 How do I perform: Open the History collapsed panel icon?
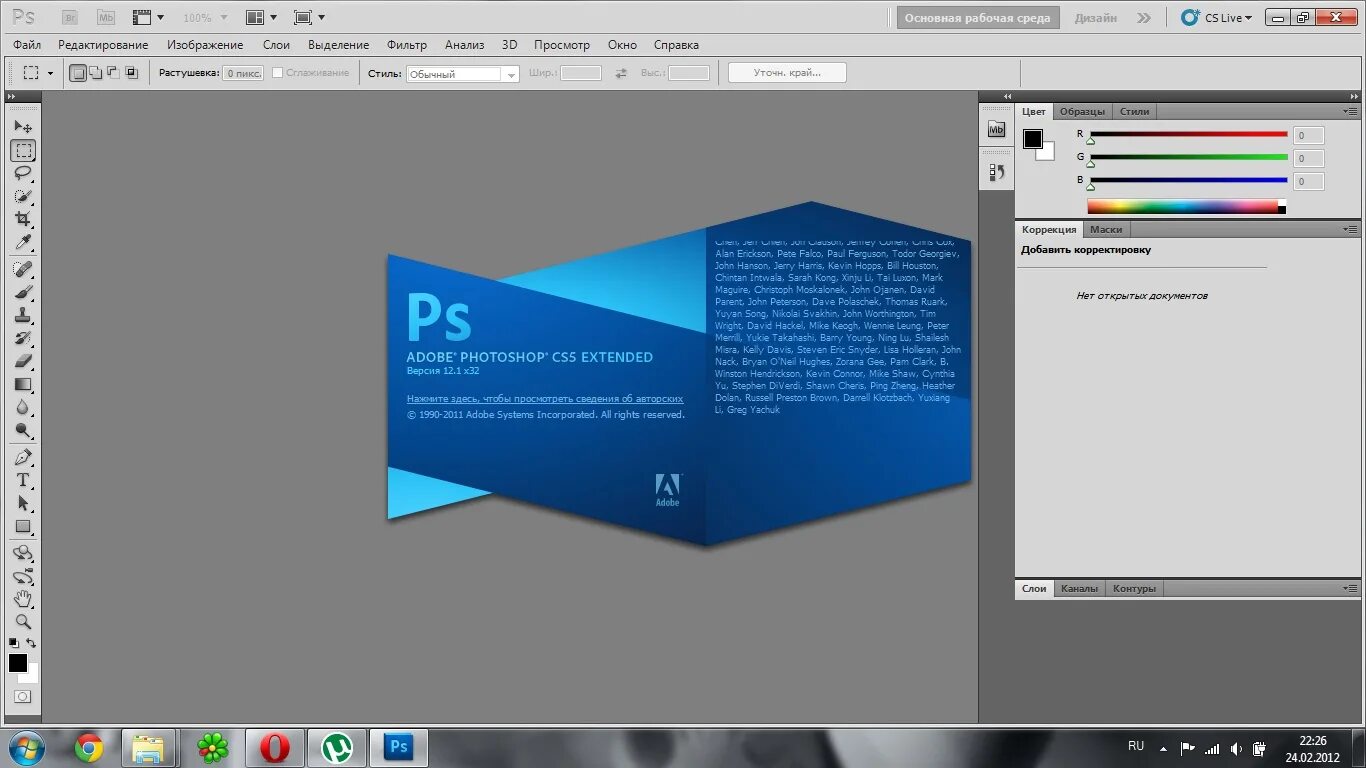pos(996,172)
